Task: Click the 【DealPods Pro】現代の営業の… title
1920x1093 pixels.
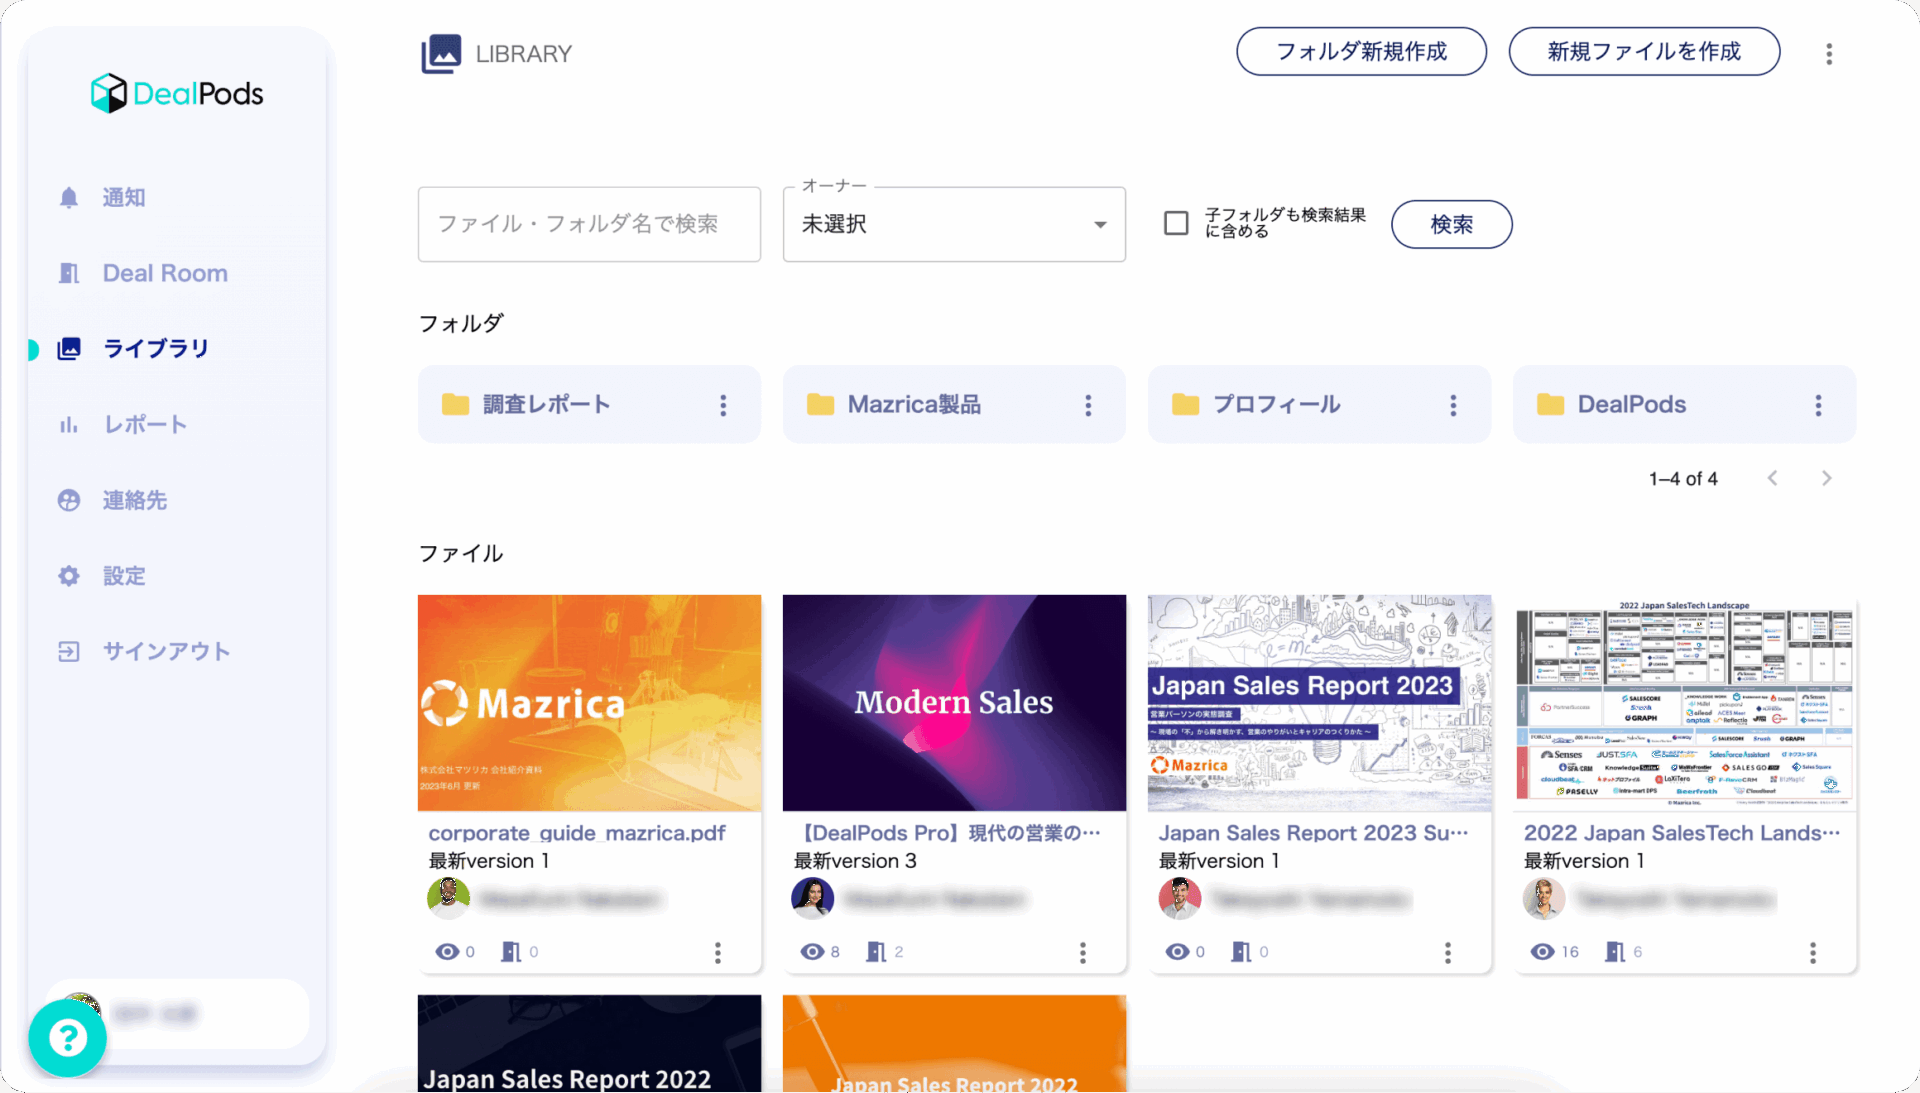Action: click(948, 833)
